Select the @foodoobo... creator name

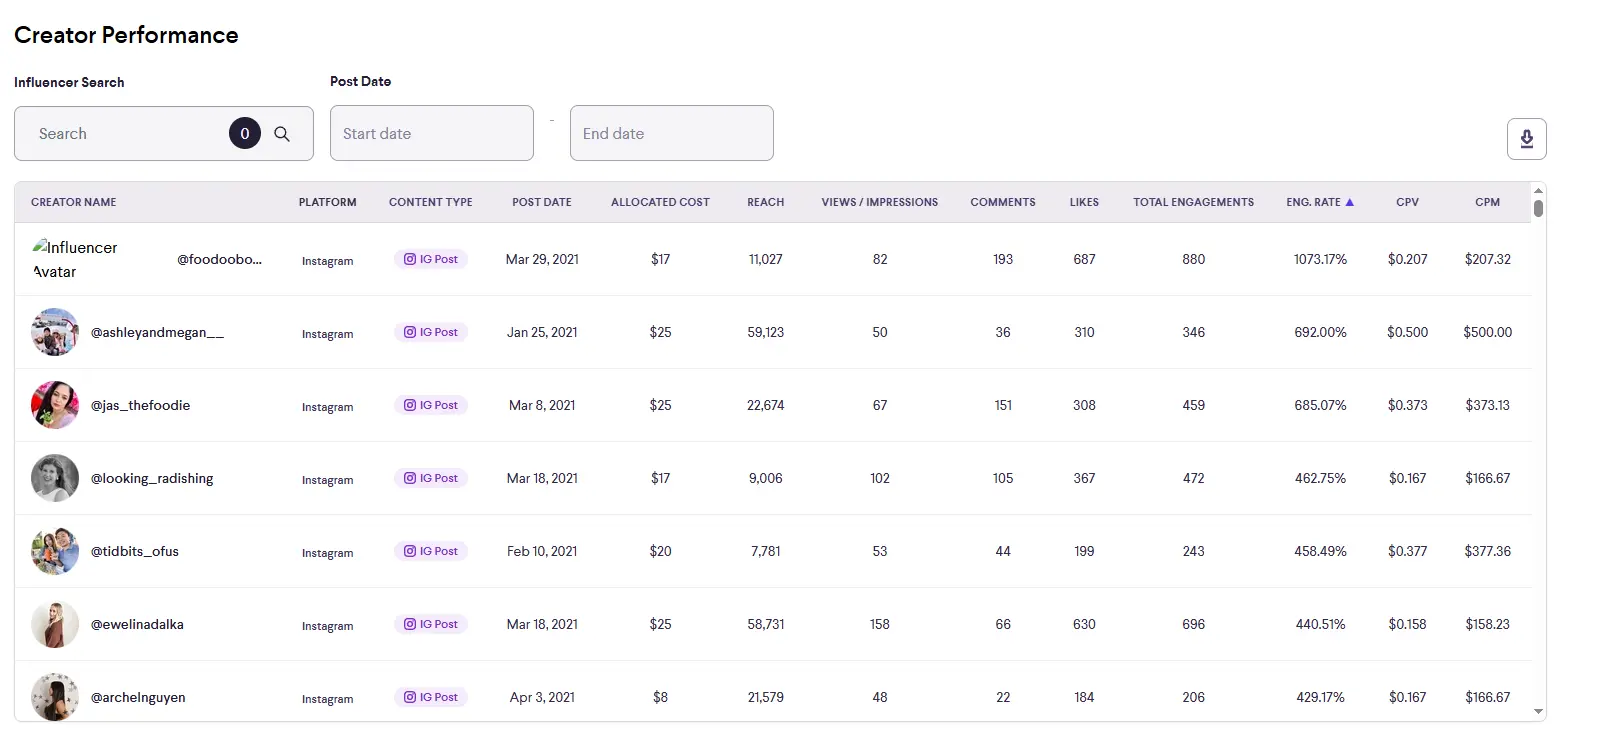219,259
